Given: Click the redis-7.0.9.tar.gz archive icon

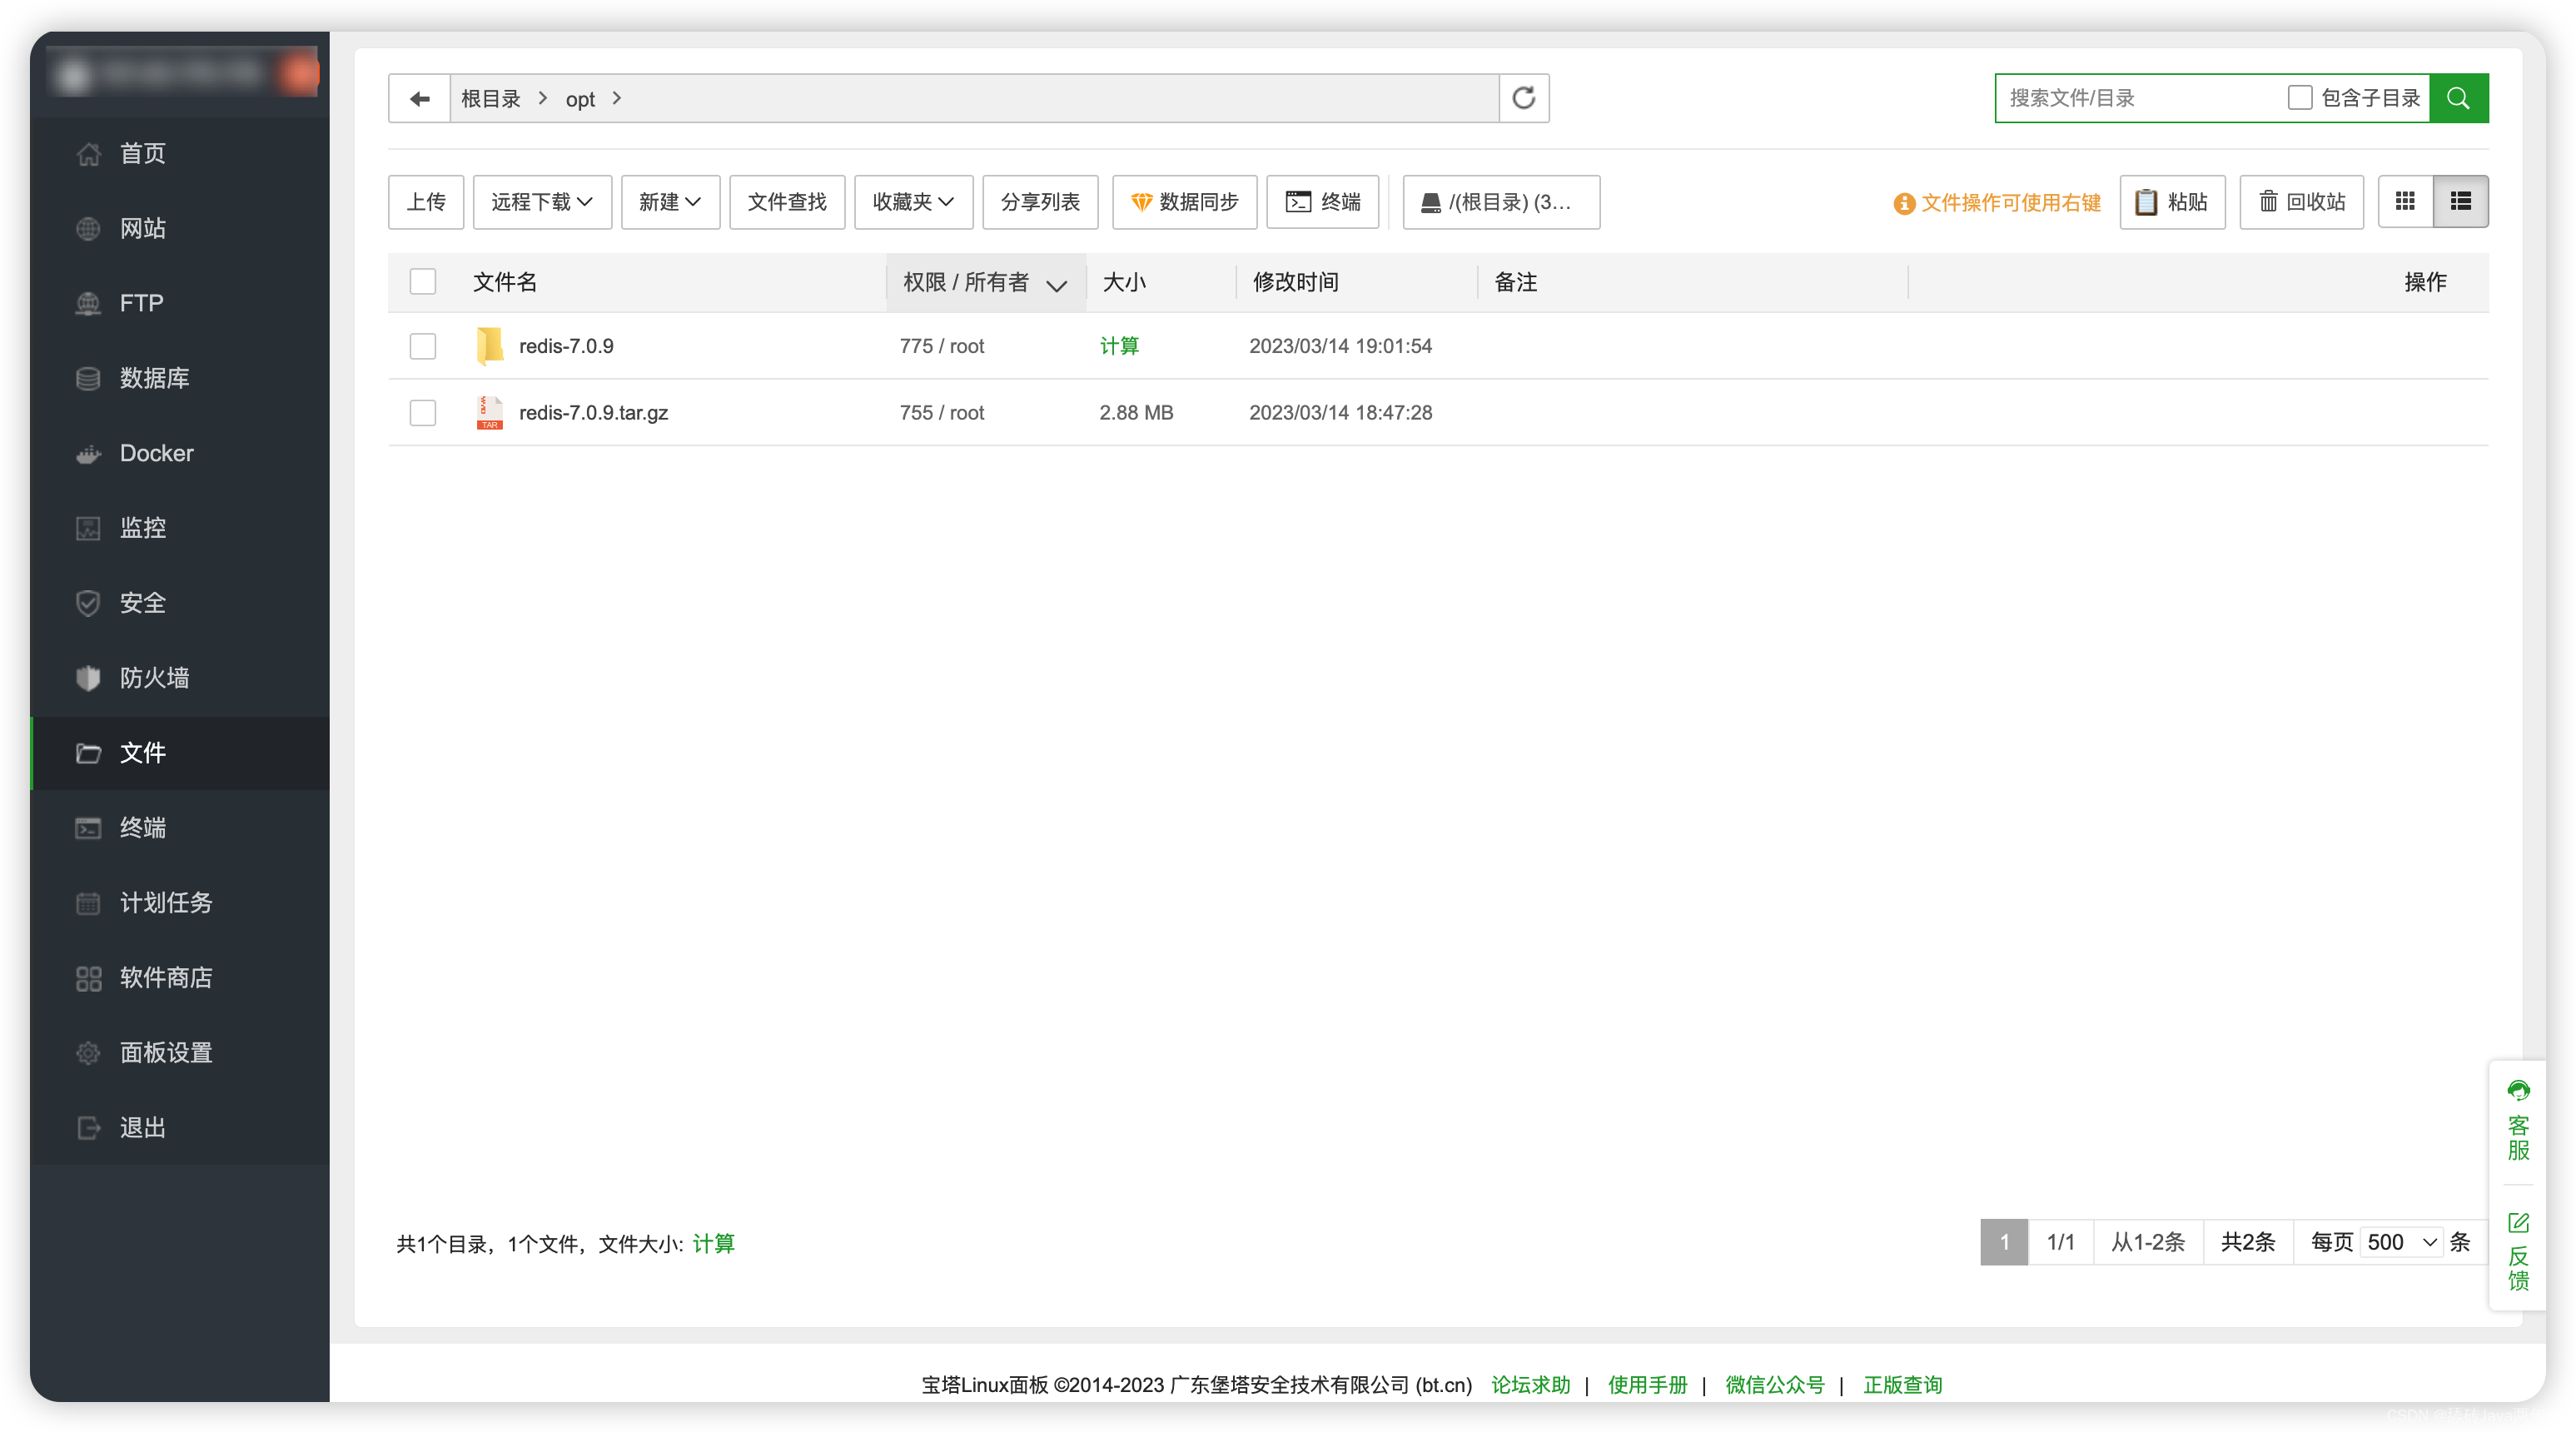Looking at the screenshot, I should 489,413.
